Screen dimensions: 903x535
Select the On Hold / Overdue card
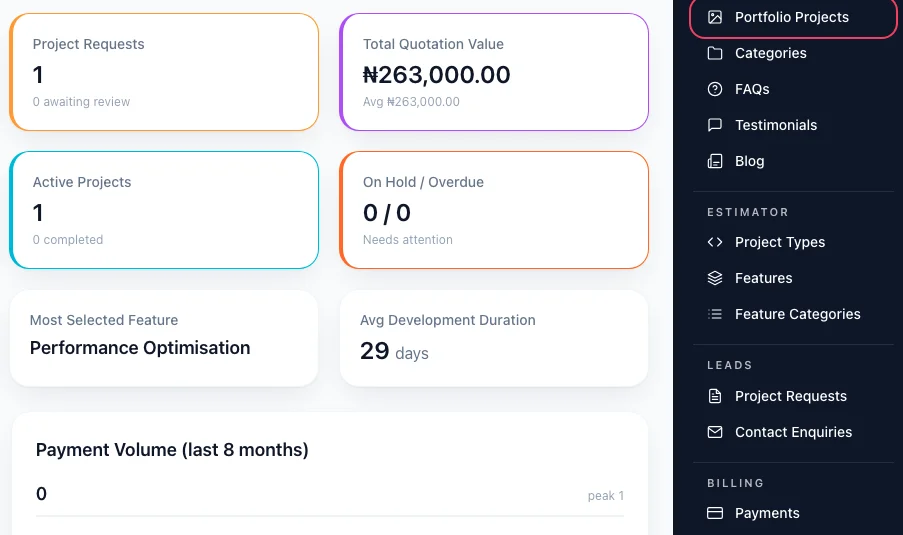point(494,210)
